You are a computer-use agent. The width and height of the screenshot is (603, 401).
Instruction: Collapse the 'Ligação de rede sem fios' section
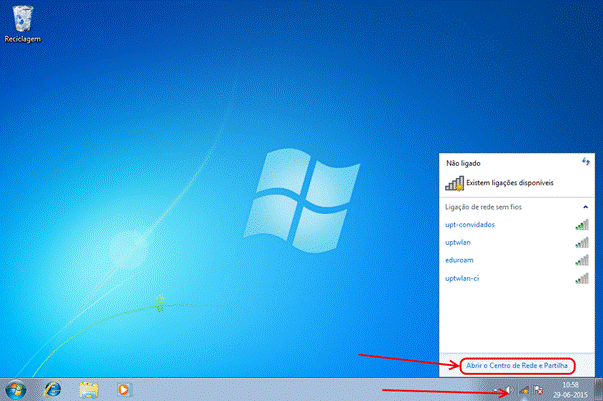pos(585,207)
